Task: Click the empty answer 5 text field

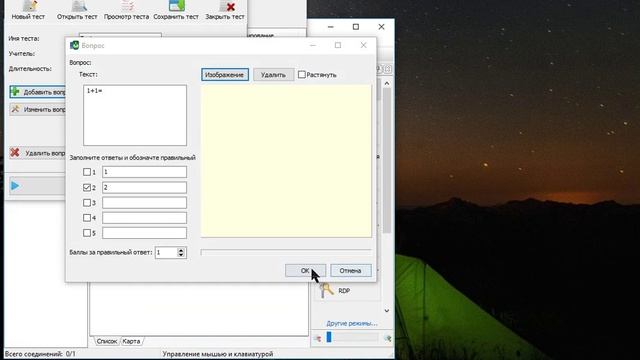Action: [144, 233]
